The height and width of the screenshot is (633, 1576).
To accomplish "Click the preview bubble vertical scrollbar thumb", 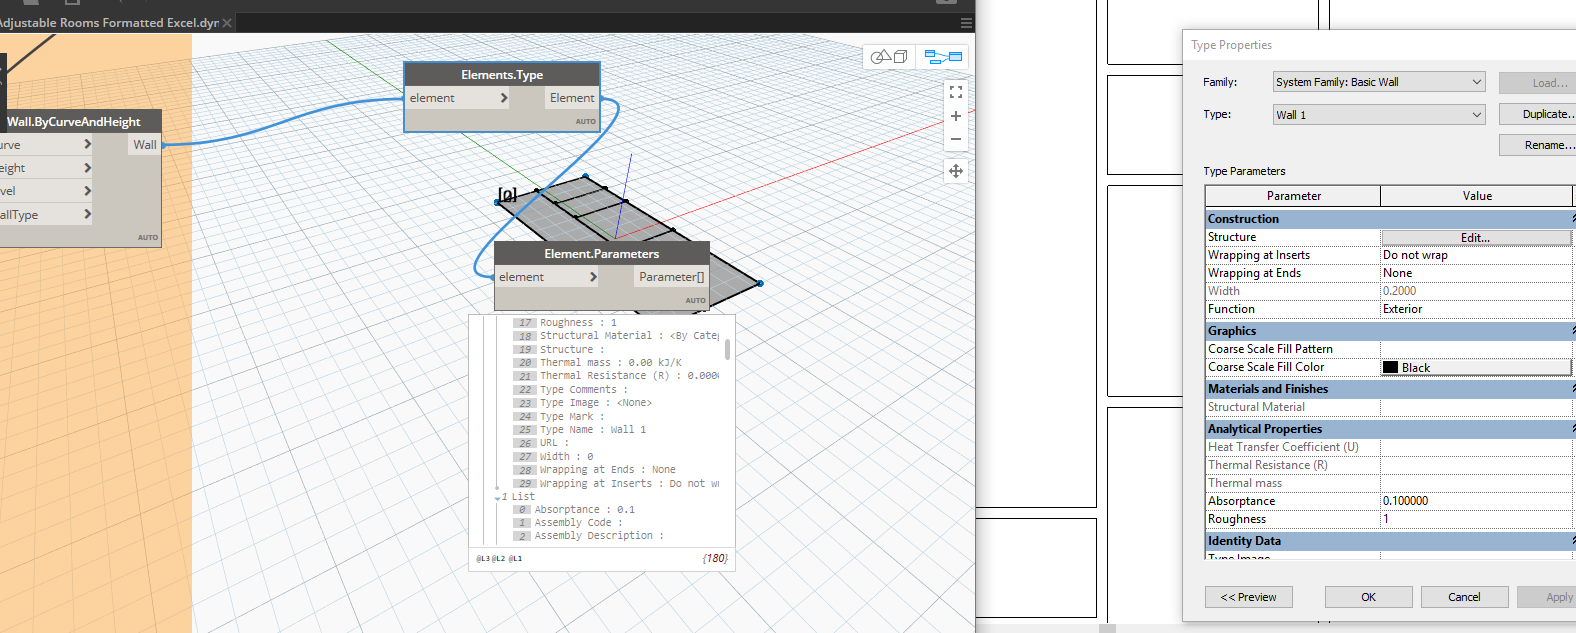I will (727, 349).
